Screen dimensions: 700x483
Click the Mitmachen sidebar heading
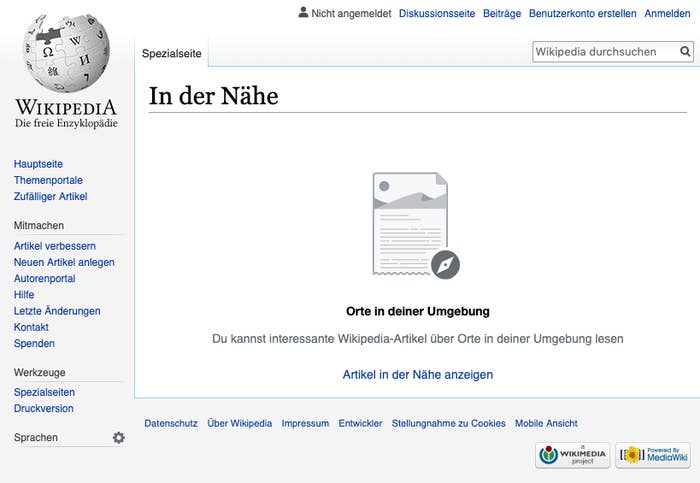pyautogui.click(x=39, y=225)
